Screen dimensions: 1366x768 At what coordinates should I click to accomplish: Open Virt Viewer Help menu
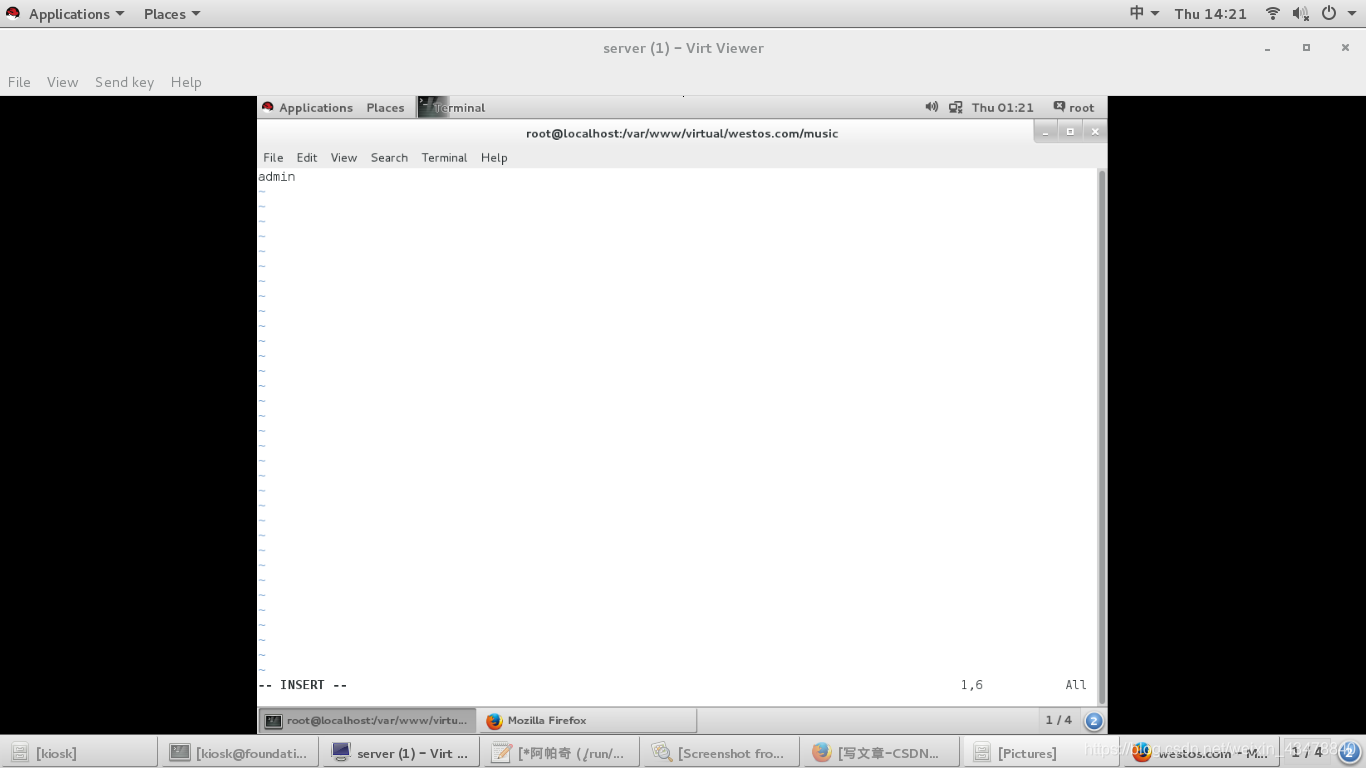pos(186,82)
